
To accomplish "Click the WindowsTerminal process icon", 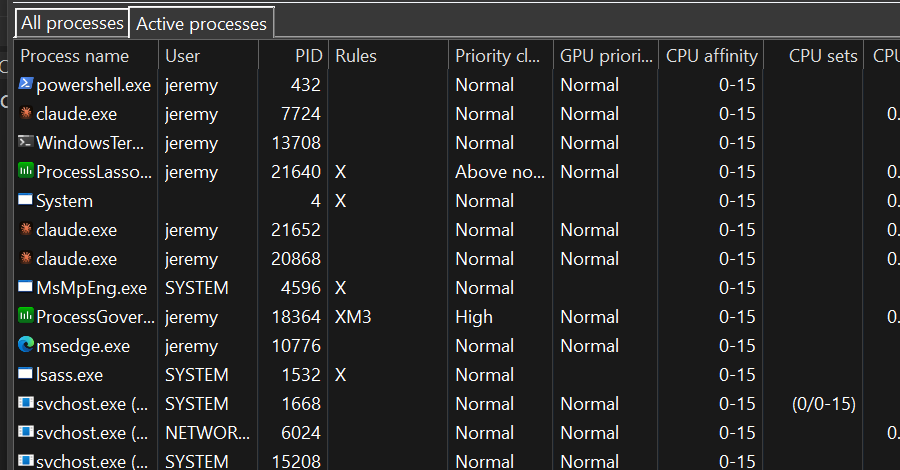I will [26, 141].
